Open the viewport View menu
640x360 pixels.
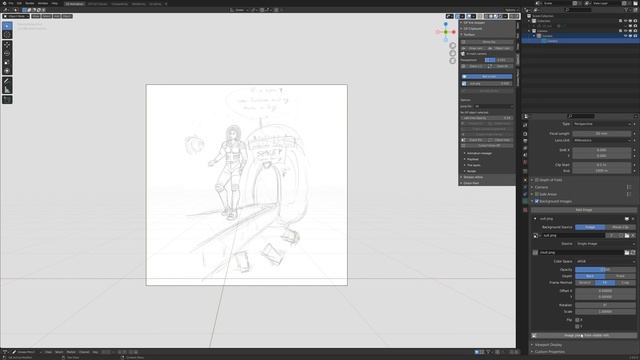[x=36, y=16]
